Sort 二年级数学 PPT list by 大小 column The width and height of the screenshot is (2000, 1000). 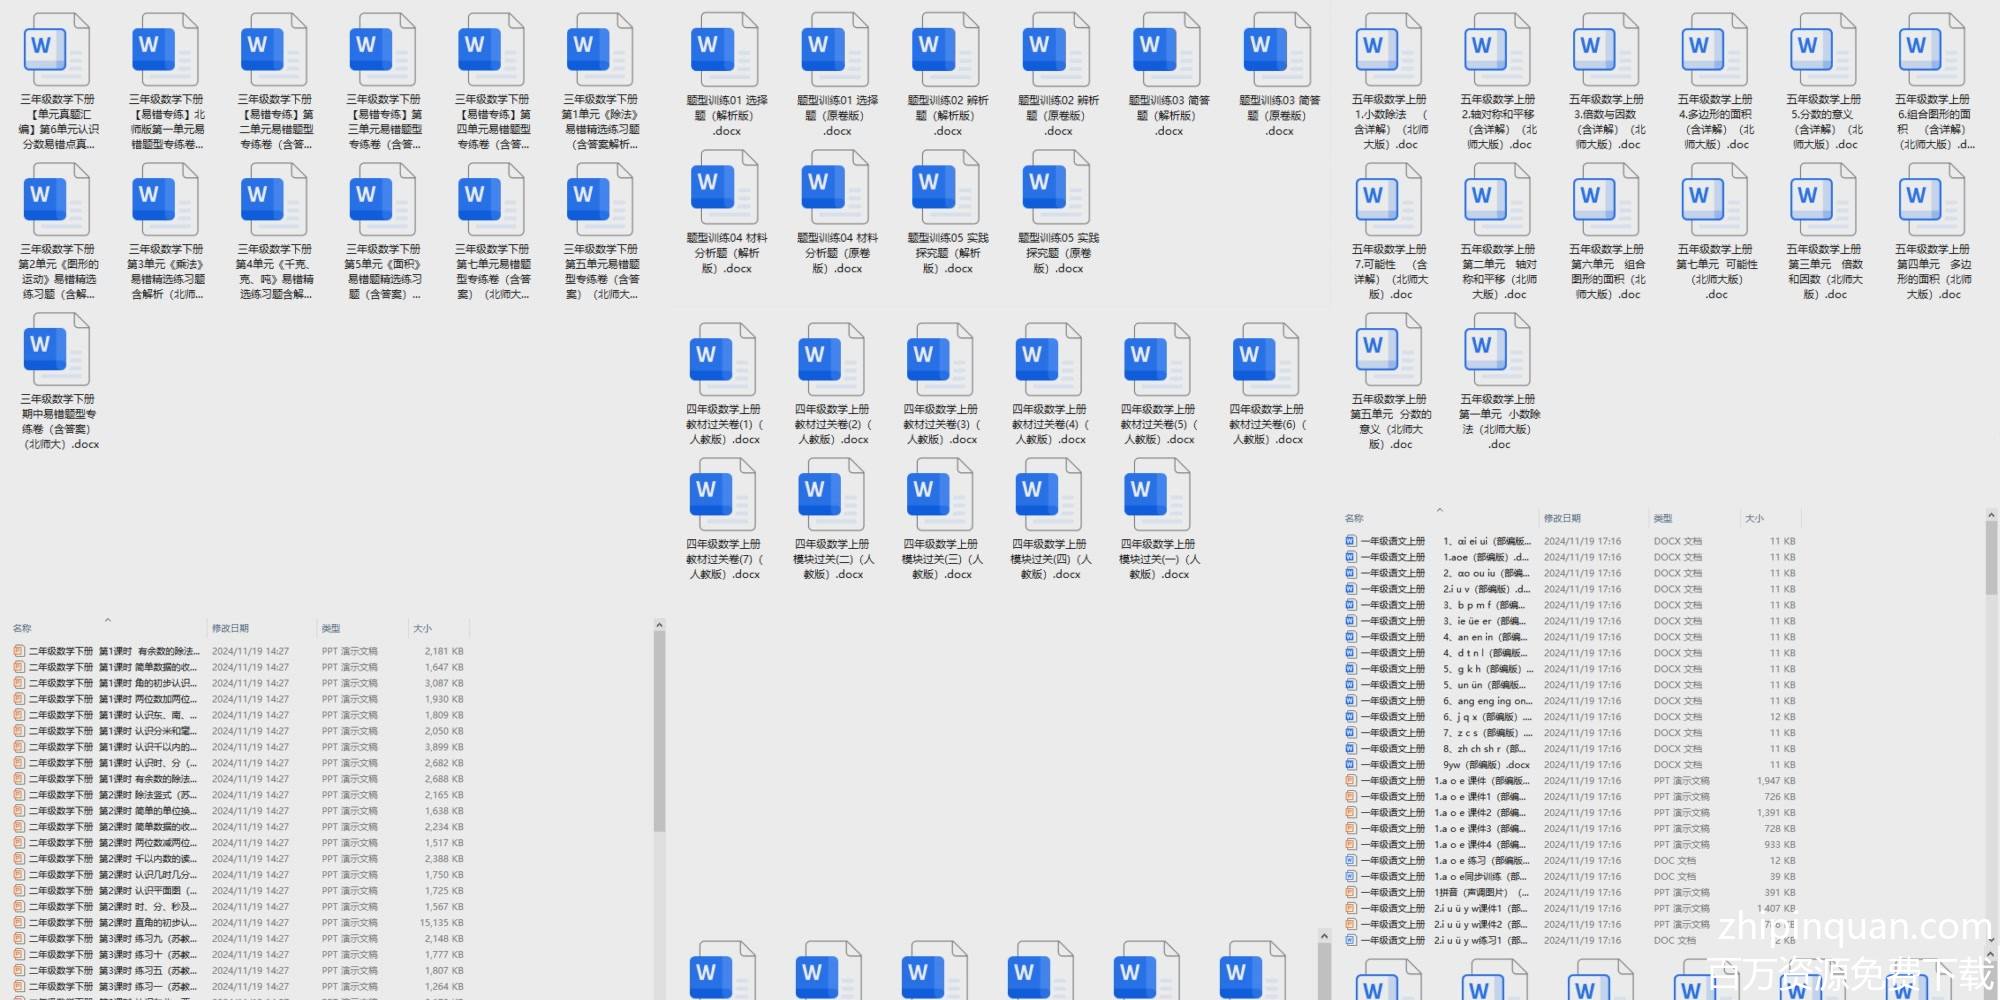[x=423, y=629]
